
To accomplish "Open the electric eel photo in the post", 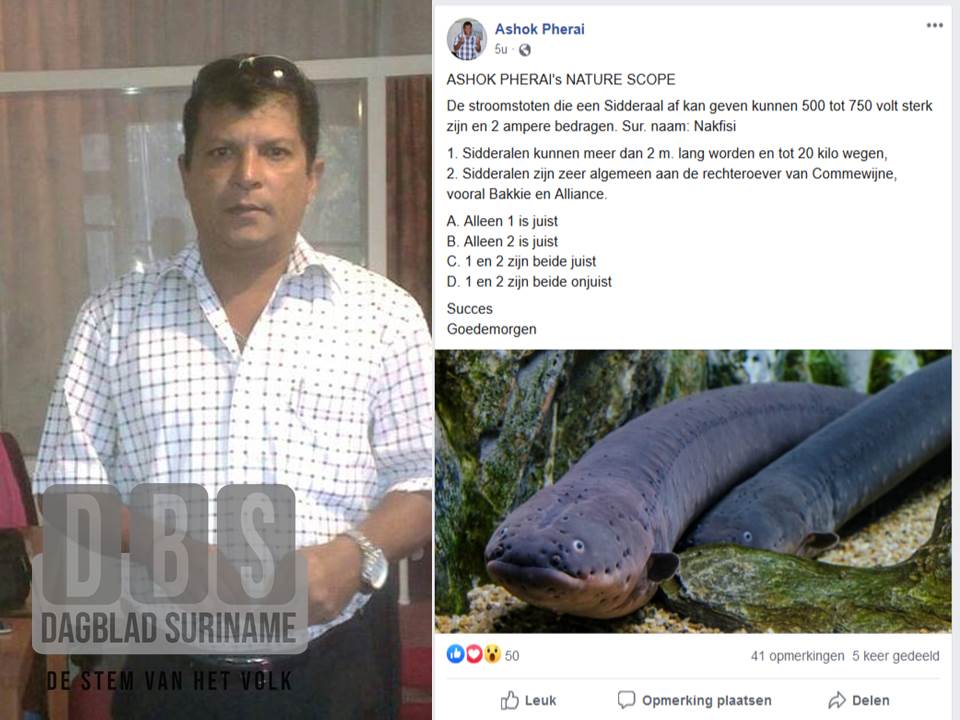I will point(693,491).
